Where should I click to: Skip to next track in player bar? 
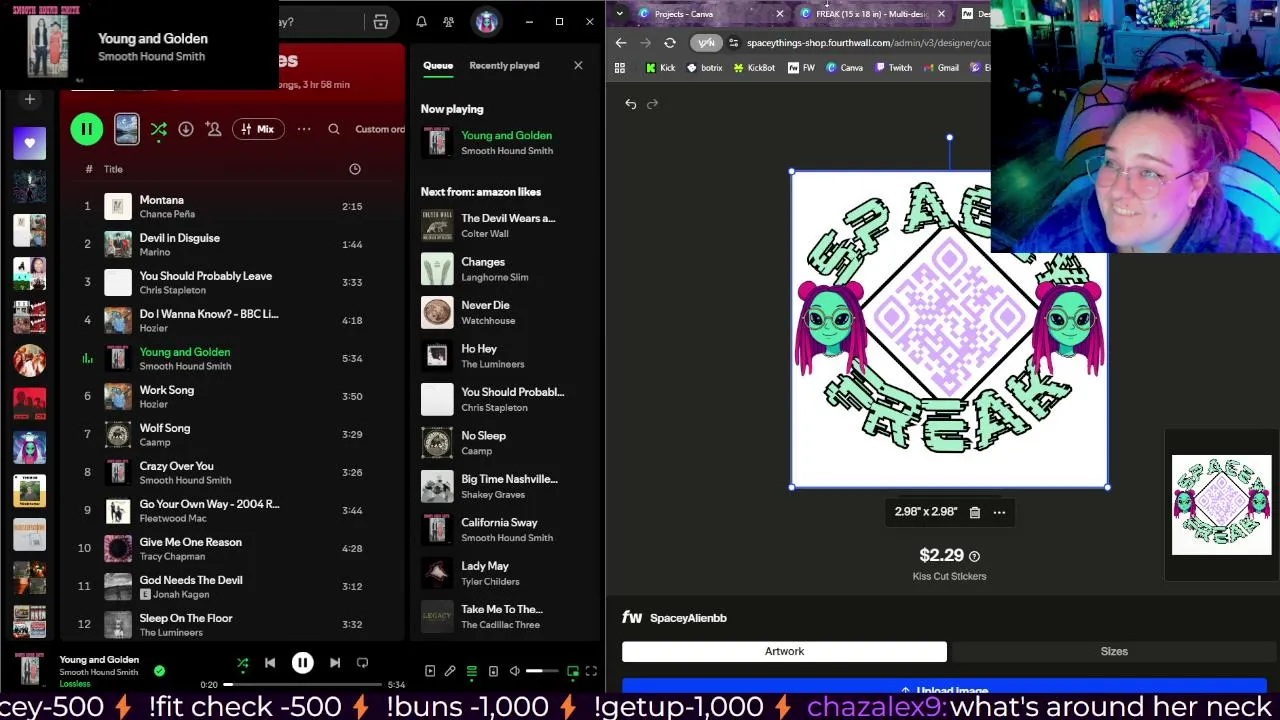point(335,663)
